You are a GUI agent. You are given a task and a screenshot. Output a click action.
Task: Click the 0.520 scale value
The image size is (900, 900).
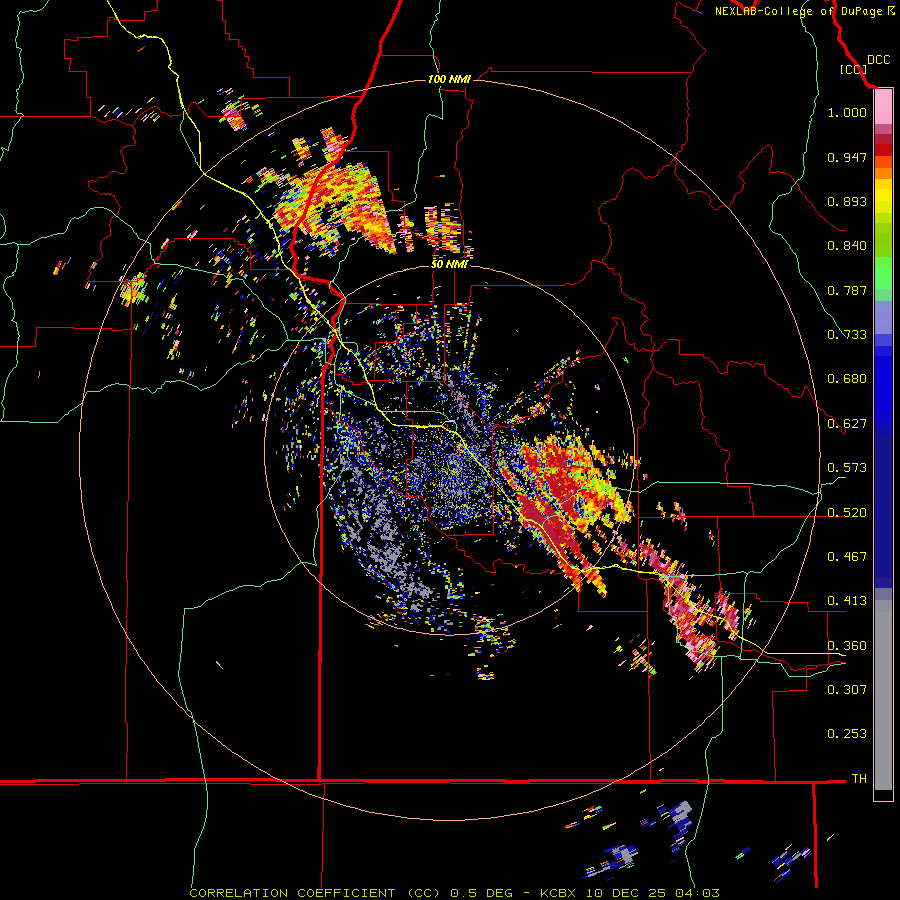click(x=847, y=513)
